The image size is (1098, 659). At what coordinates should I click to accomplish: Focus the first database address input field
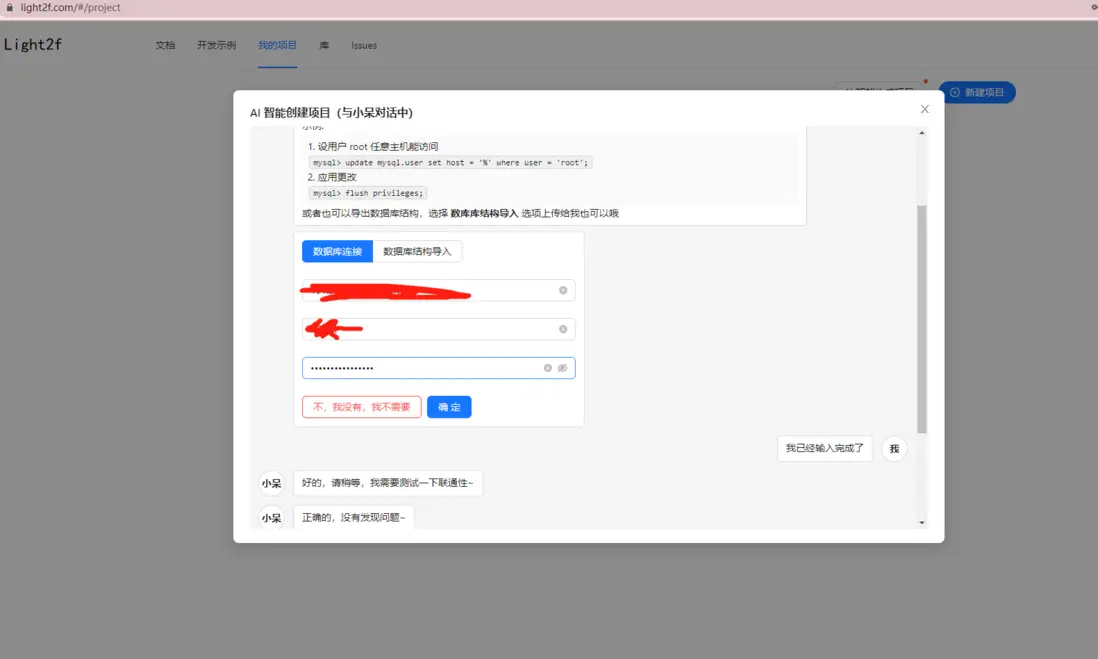tap(438, 290)
